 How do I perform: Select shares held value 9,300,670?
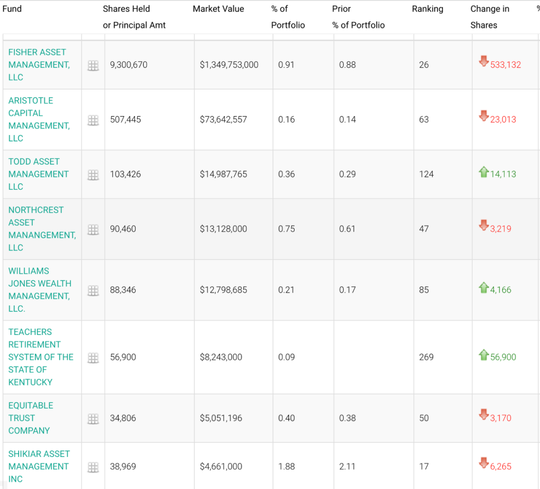pos(128,65)
